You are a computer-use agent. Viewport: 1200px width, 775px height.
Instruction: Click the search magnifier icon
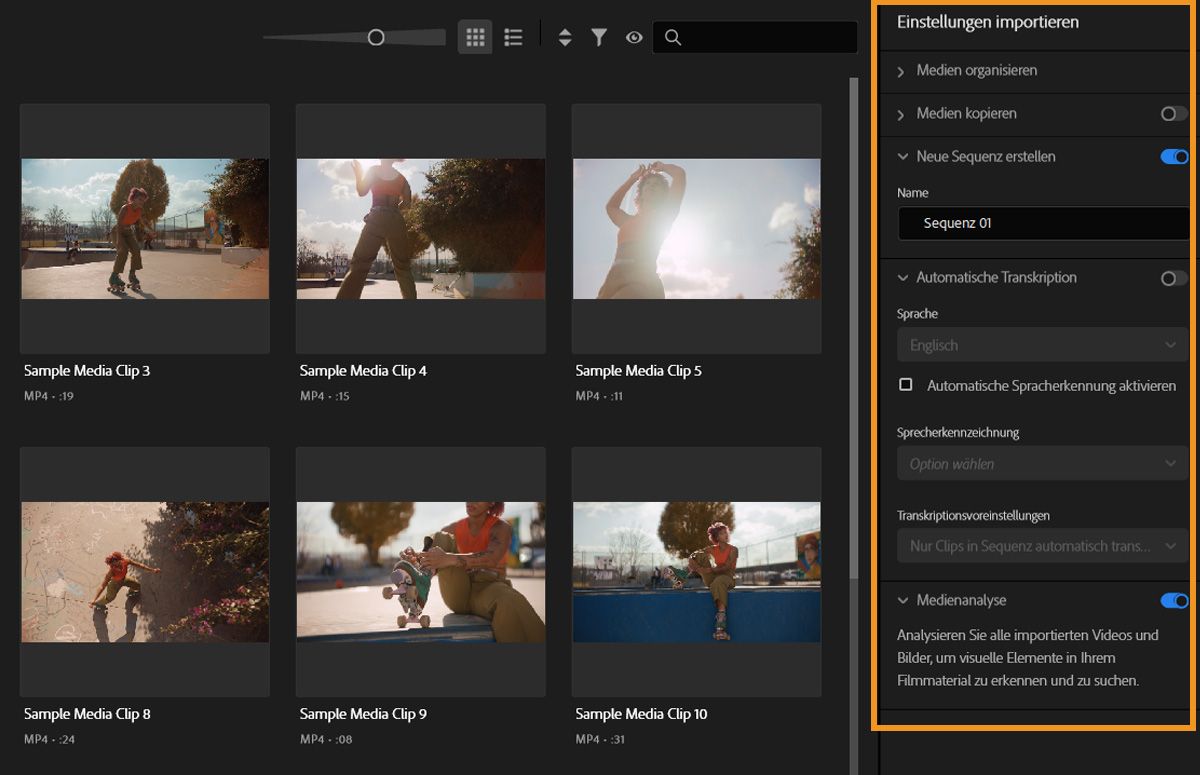[x=672, y=37]
